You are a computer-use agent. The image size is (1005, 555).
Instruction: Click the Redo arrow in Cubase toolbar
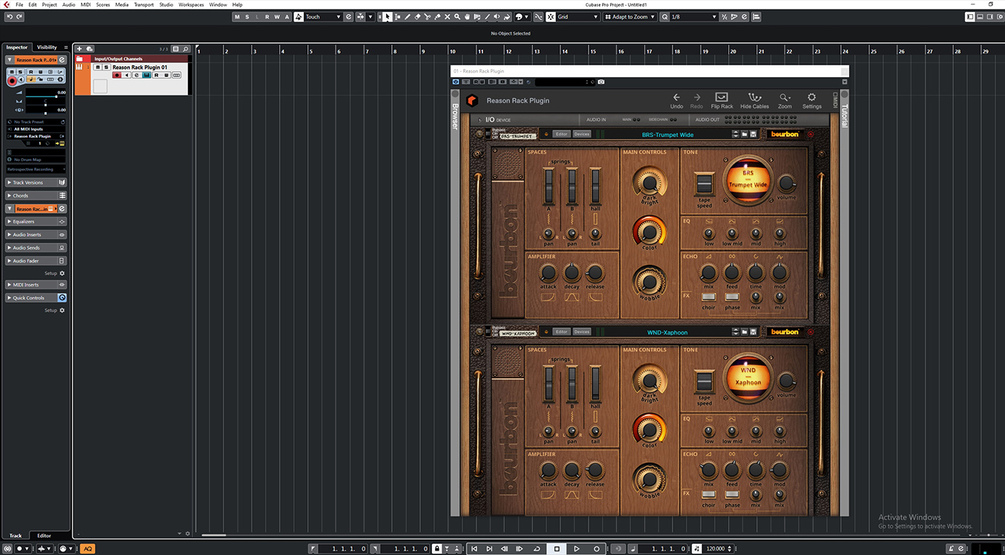(x=19, y=17)
